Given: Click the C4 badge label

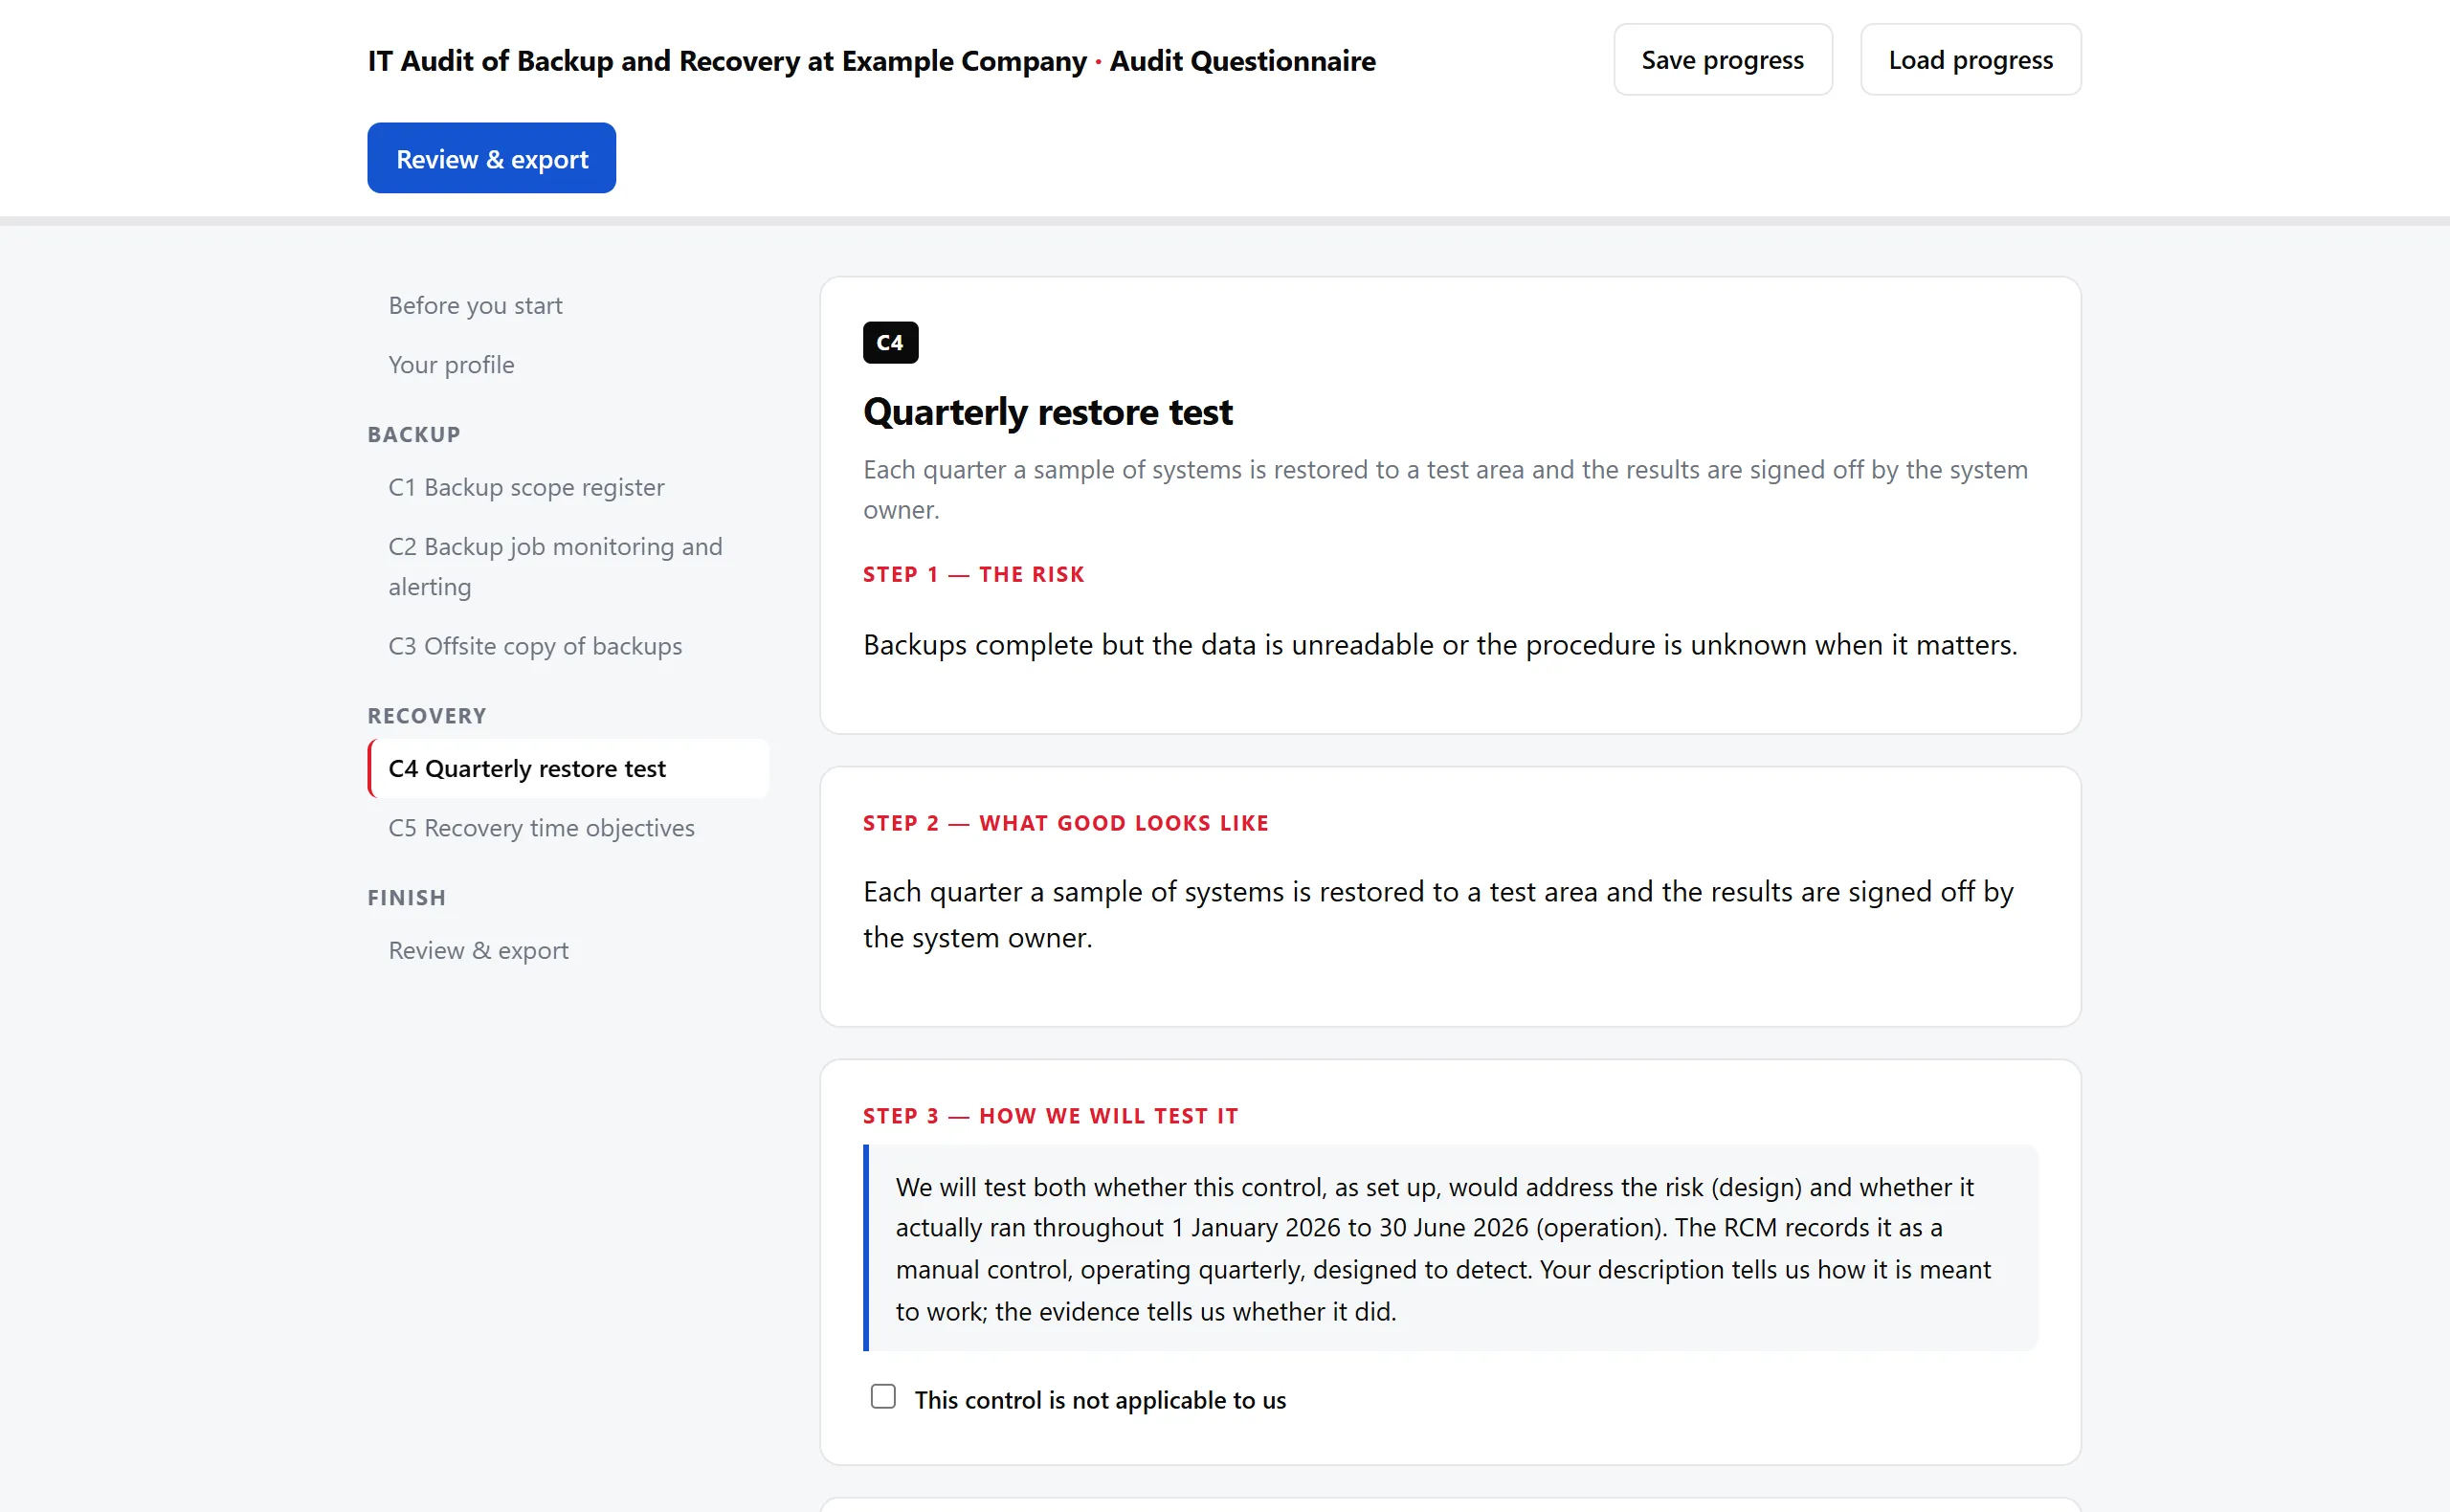Looking at the screenshot, I should coord(890,343).
